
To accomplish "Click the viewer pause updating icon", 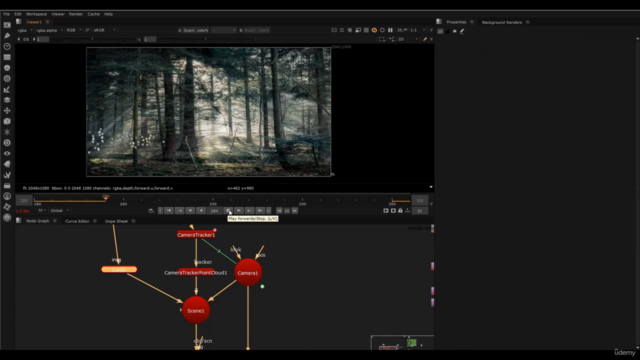I will [390, 30].
